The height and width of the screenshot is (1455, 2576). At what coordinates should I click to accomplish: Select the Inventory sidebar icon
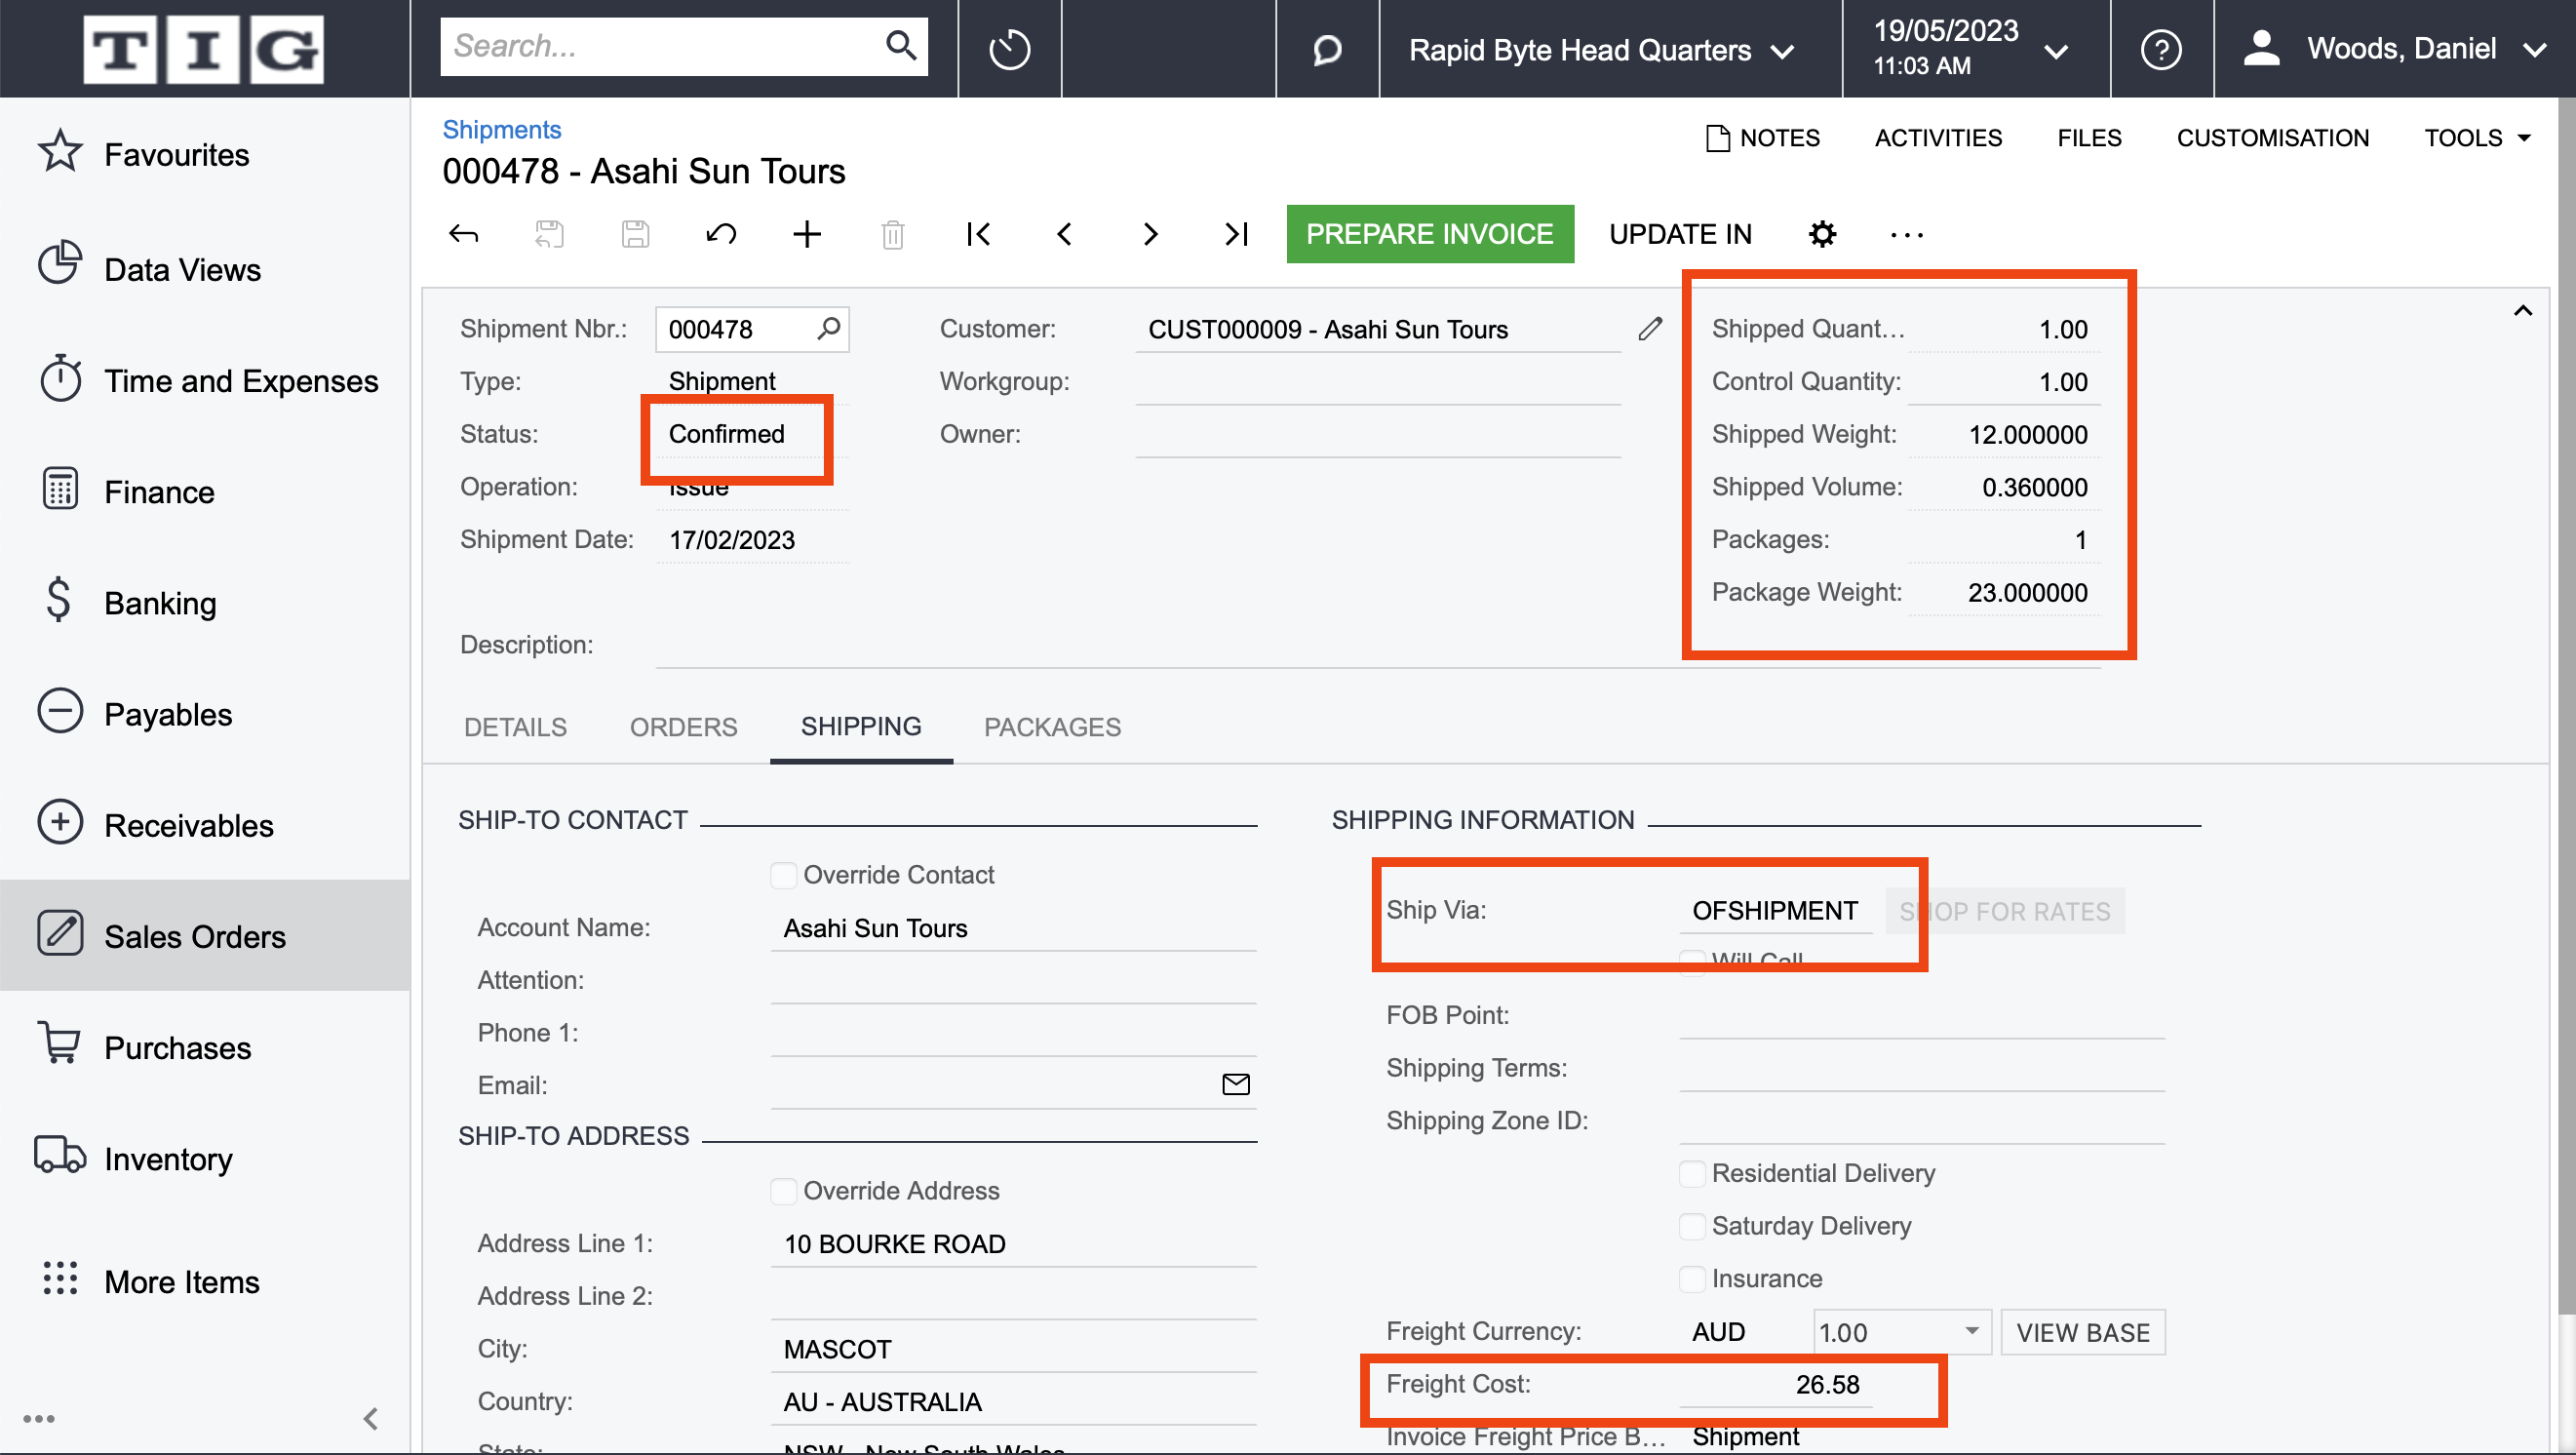point(59,1157)
